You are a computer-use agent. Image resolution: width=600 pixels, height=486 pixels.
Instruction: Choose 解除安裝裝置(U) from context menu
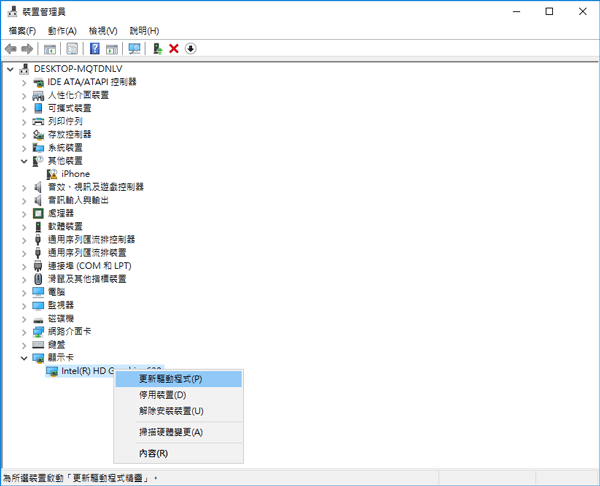[179, 411]
